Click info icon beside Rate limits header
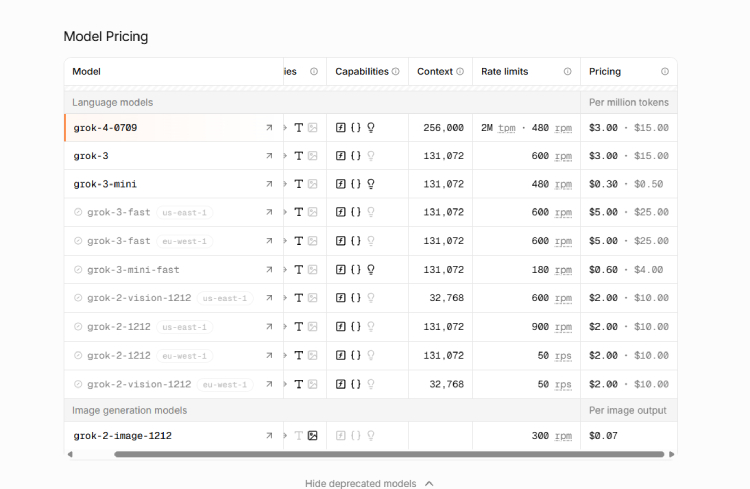The width and height of the screenshot is (750, 489). 567,71
